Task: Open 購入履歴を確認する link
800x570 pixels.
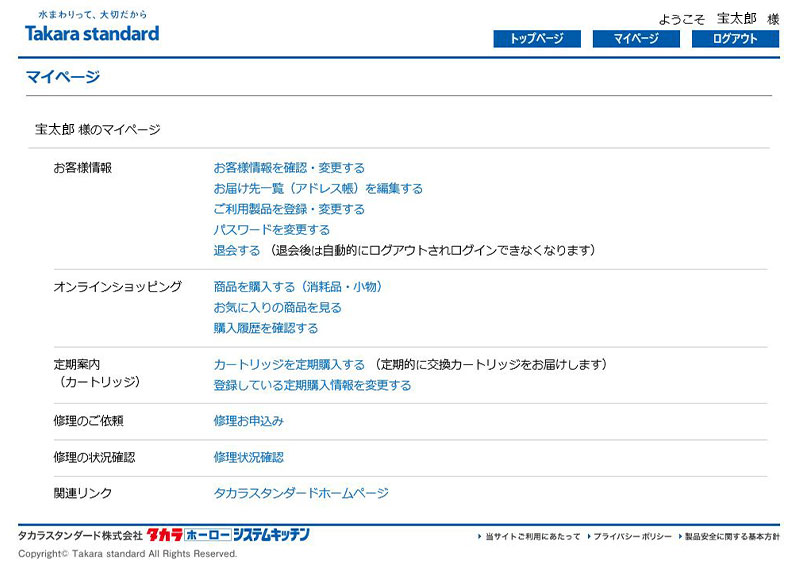Action: tap(265, 328)
